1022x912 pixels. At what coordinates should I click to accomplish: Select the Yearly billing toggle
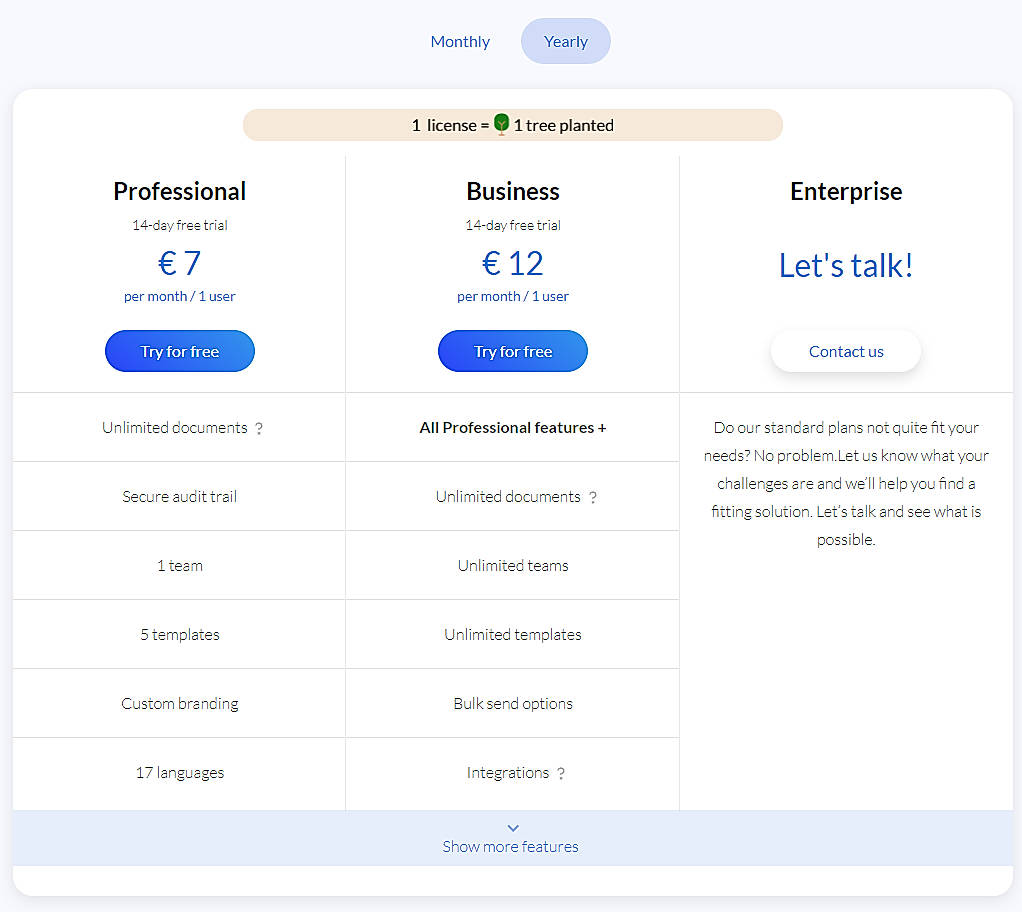pyautogui.click(x=565, y=41)
